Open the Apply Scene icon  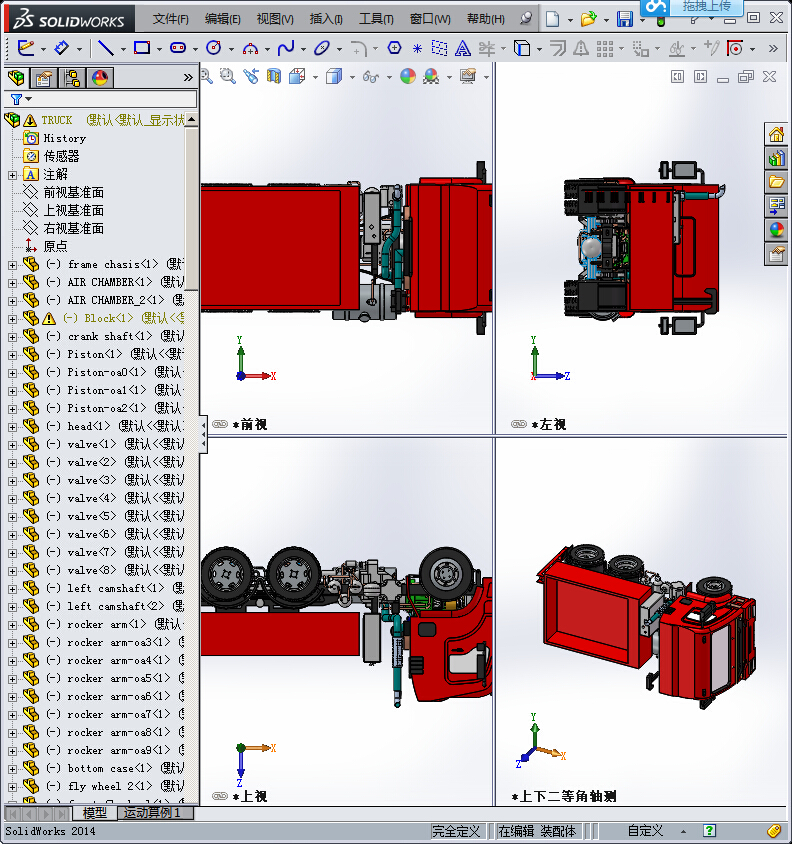coord(431,76)
